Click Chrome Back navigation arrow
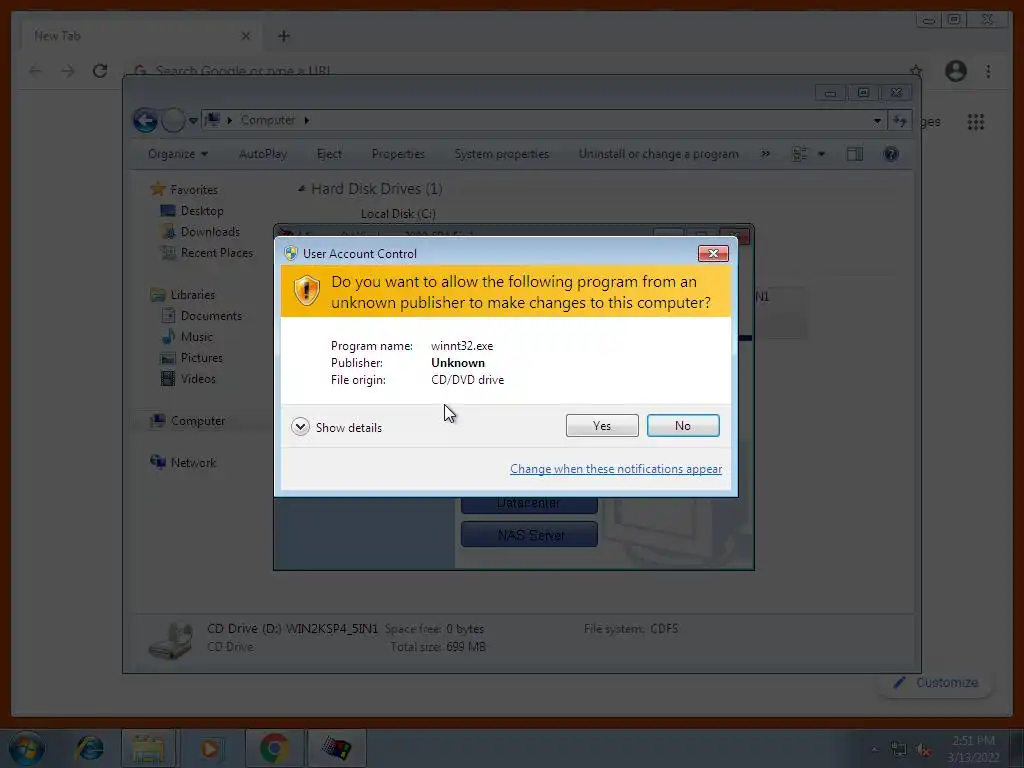 (35, 71)
